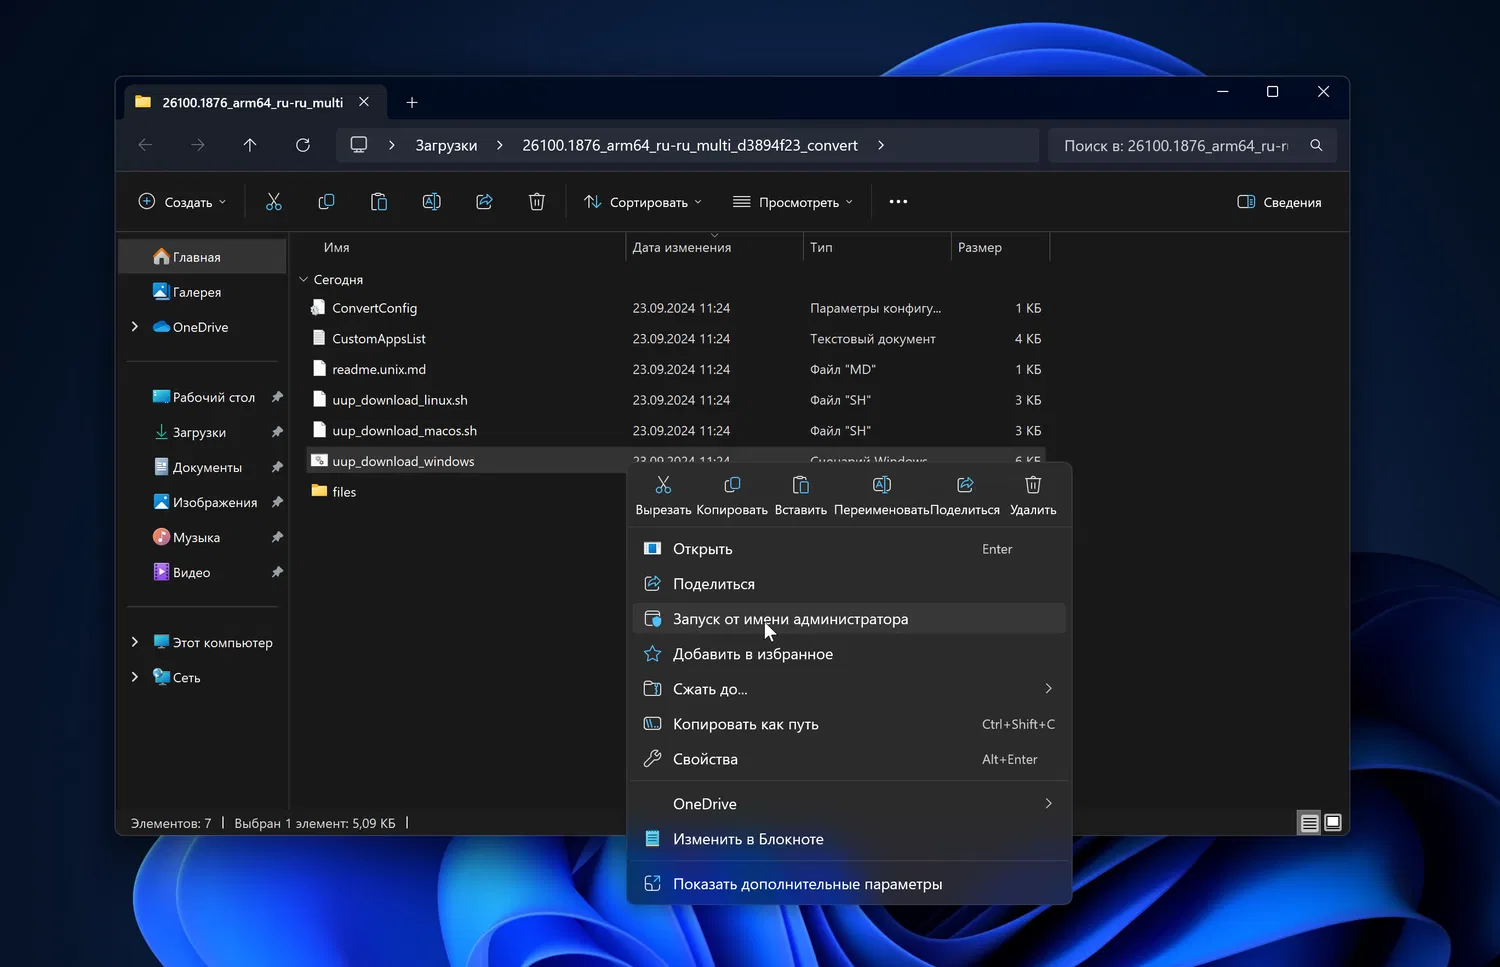Click Загрузки in the address breadcrumb
This screenshot has width=1500, height=967.
click(x=446, y=145)
